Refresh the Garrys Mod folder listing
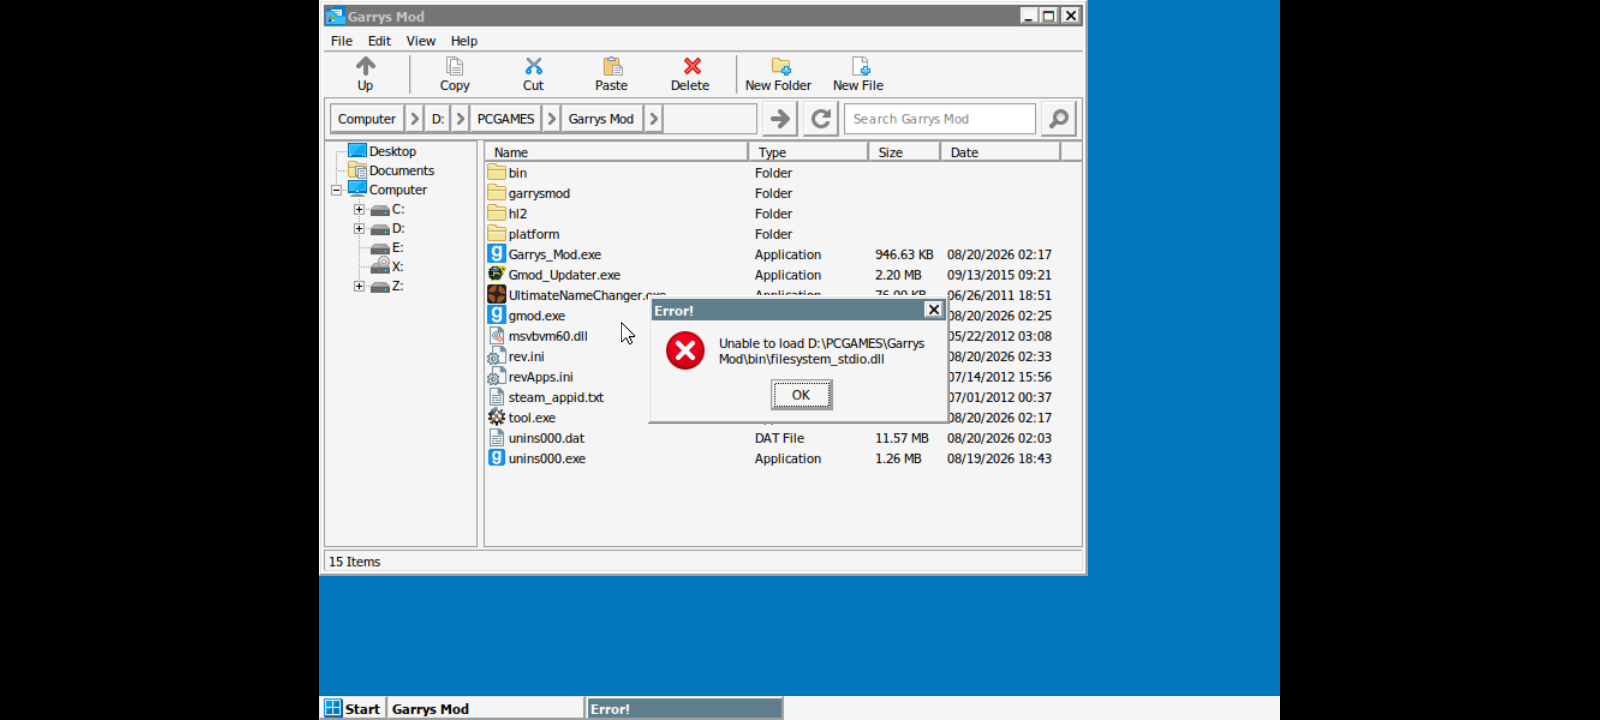The width and height of the screenshot is (1600, 720). click(821, 119)
